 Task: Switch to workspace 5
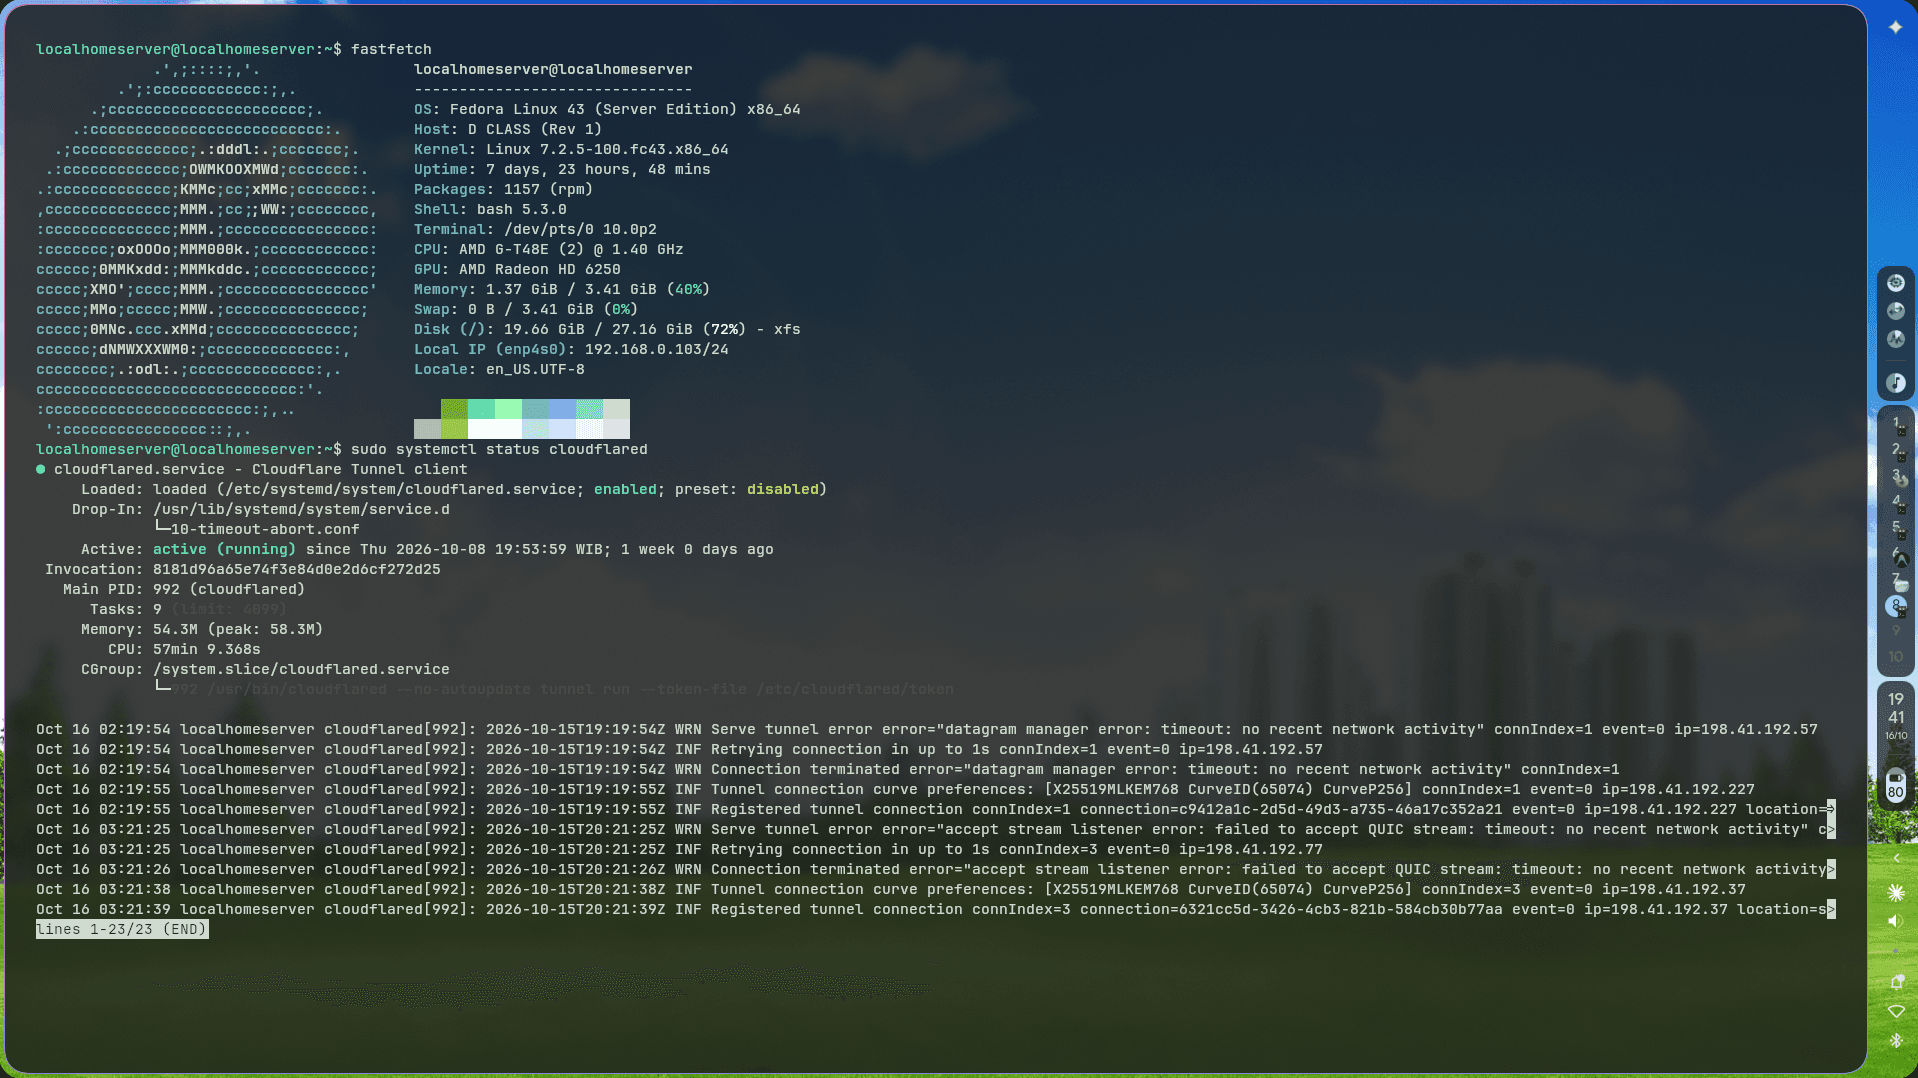click(1896, 528)
